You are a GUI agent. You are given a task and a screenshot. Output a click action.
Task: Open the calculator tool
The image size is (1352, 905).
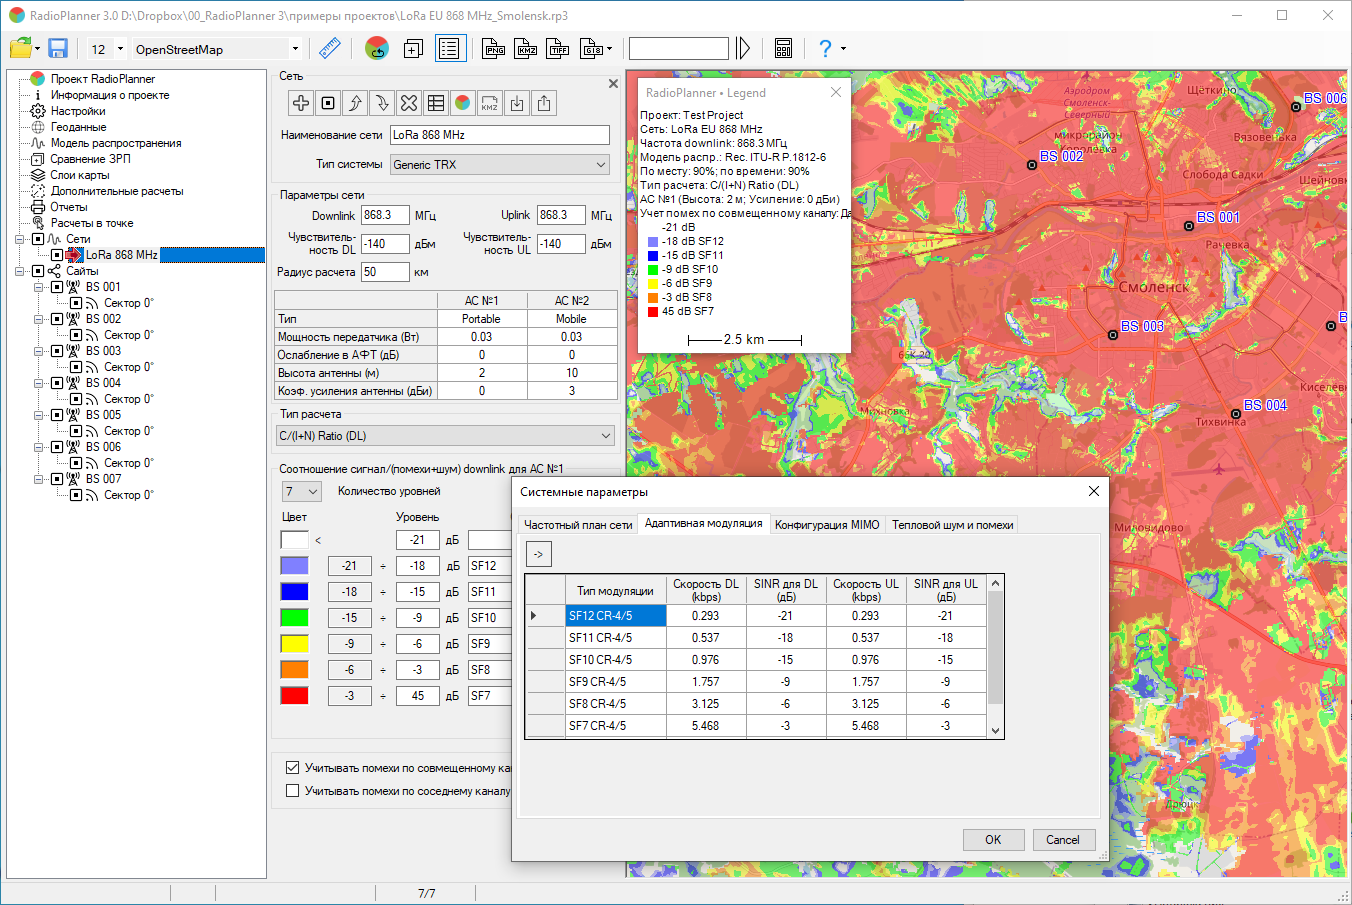pos(783,48)
